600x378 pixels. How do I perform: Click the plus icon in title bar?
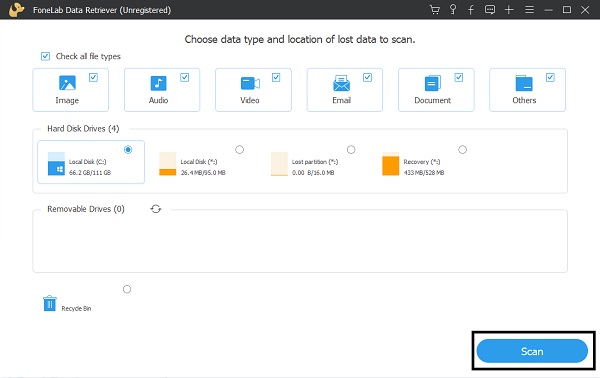click(509, 10)
